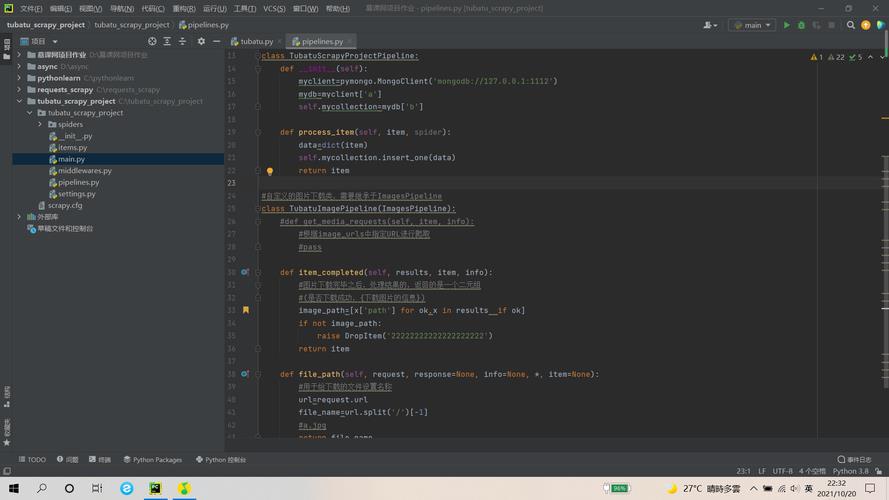Screen dimensions: 889x500
Task: Click the project panel settings gear icon
Action: point(201,41)
